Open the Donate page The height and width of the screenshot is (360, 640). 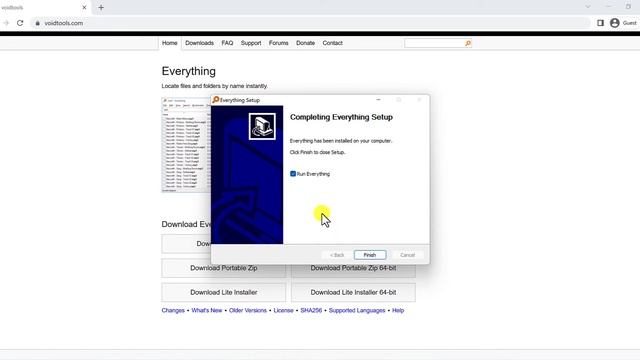[305, 43]
